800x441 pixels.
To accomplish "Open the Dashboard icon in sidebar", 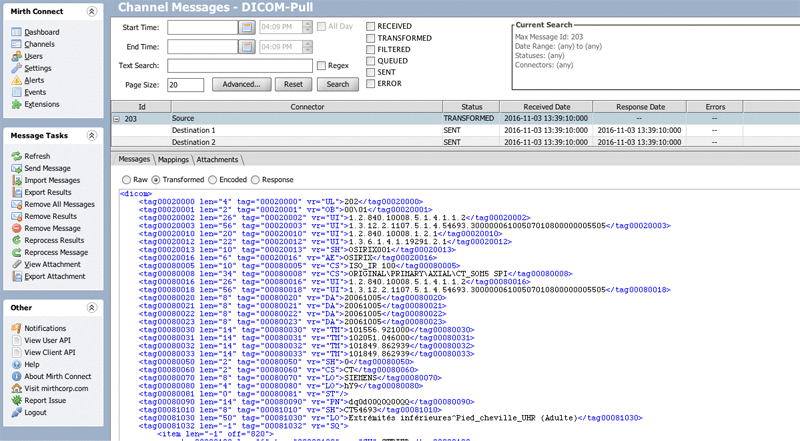I will [16, 32].
